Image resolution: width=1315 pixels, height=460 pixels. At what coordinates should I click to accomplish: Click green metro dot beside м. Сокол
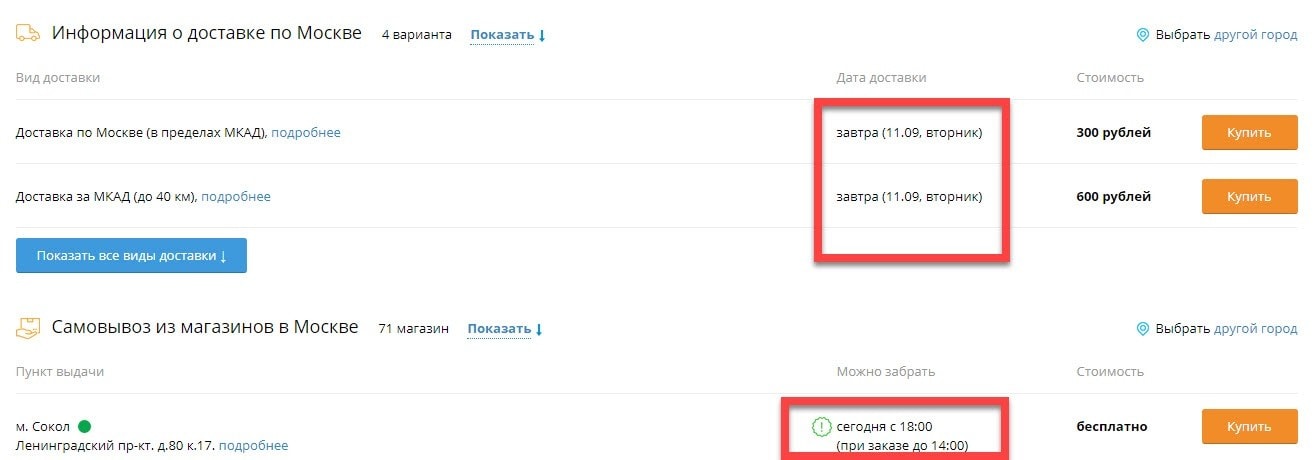click(x=84, y=427)
